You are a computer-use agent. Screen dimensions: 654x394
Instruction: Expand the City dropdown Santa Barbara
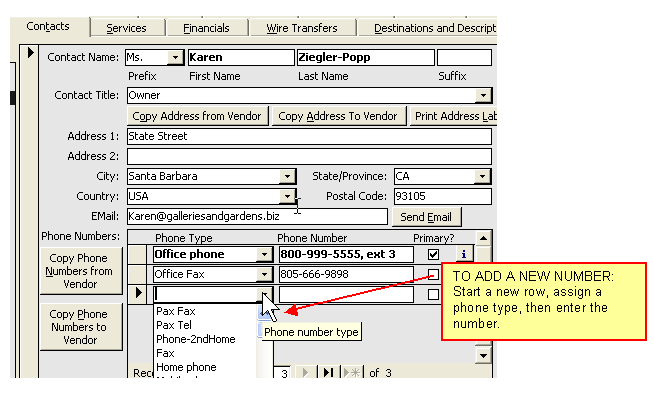(x=287, y=176)
